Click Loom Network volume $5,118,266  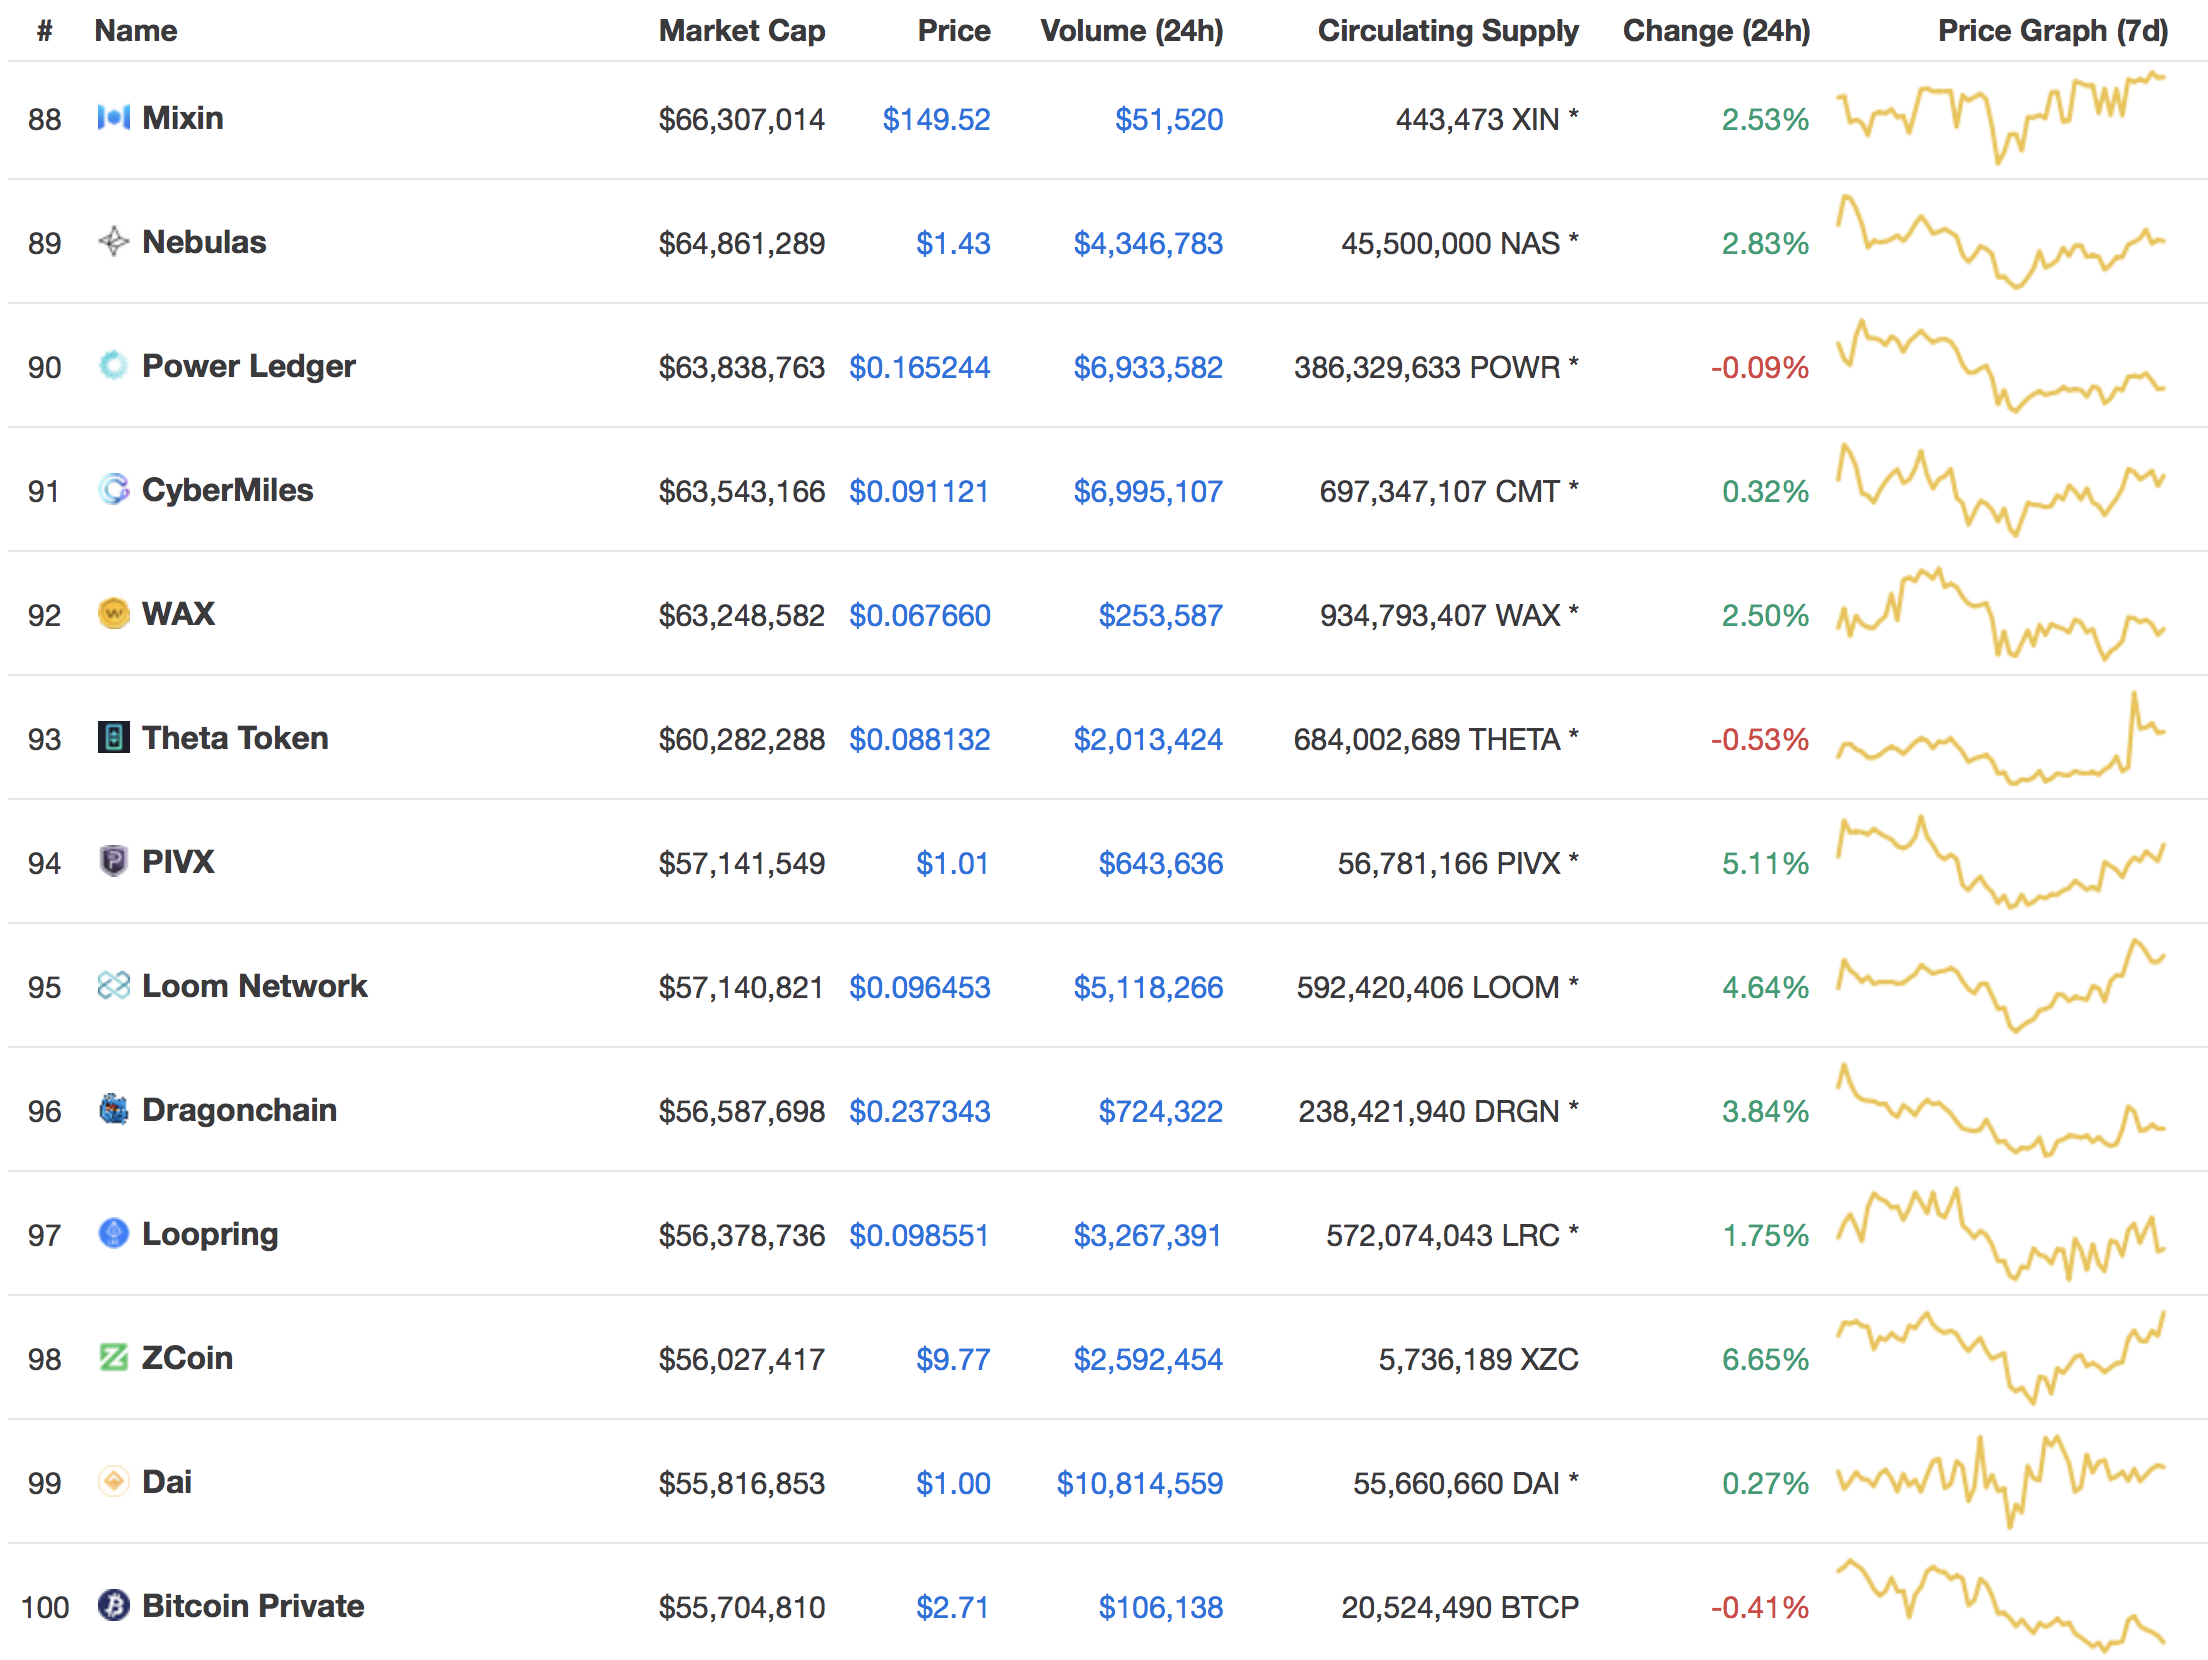1148,987
